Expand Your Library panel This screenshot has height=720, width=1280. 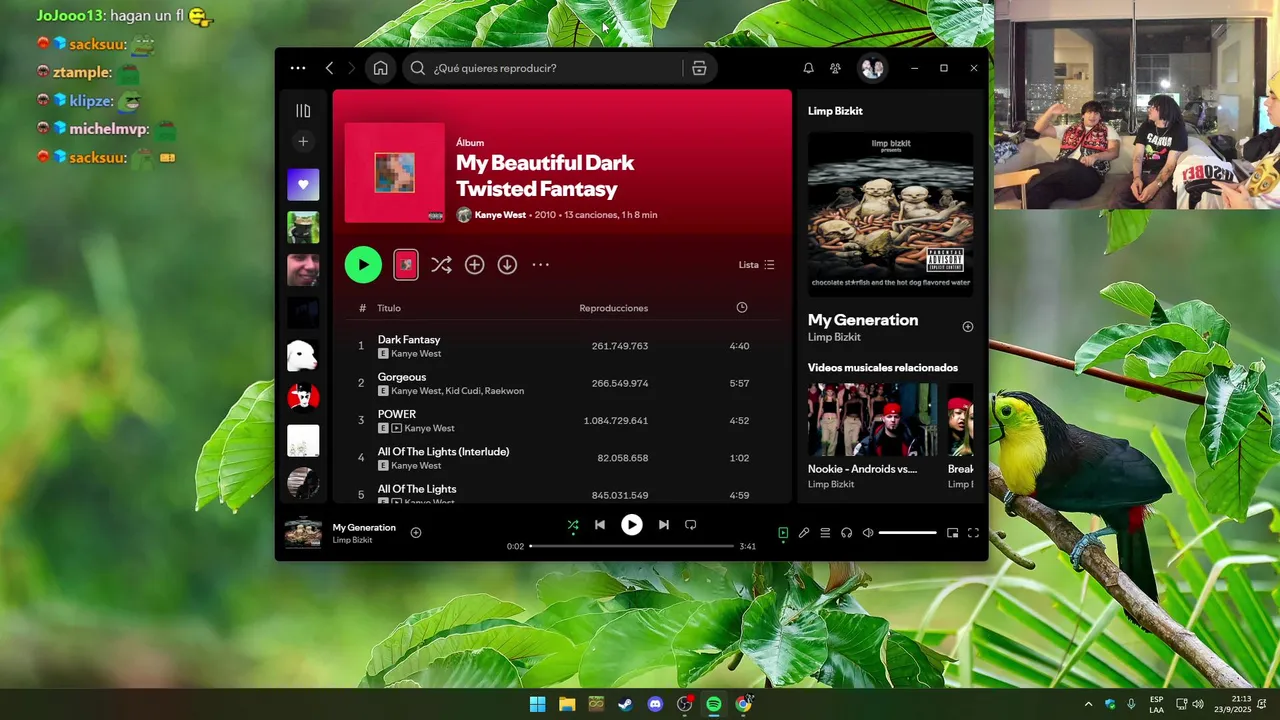pos(303,111)
